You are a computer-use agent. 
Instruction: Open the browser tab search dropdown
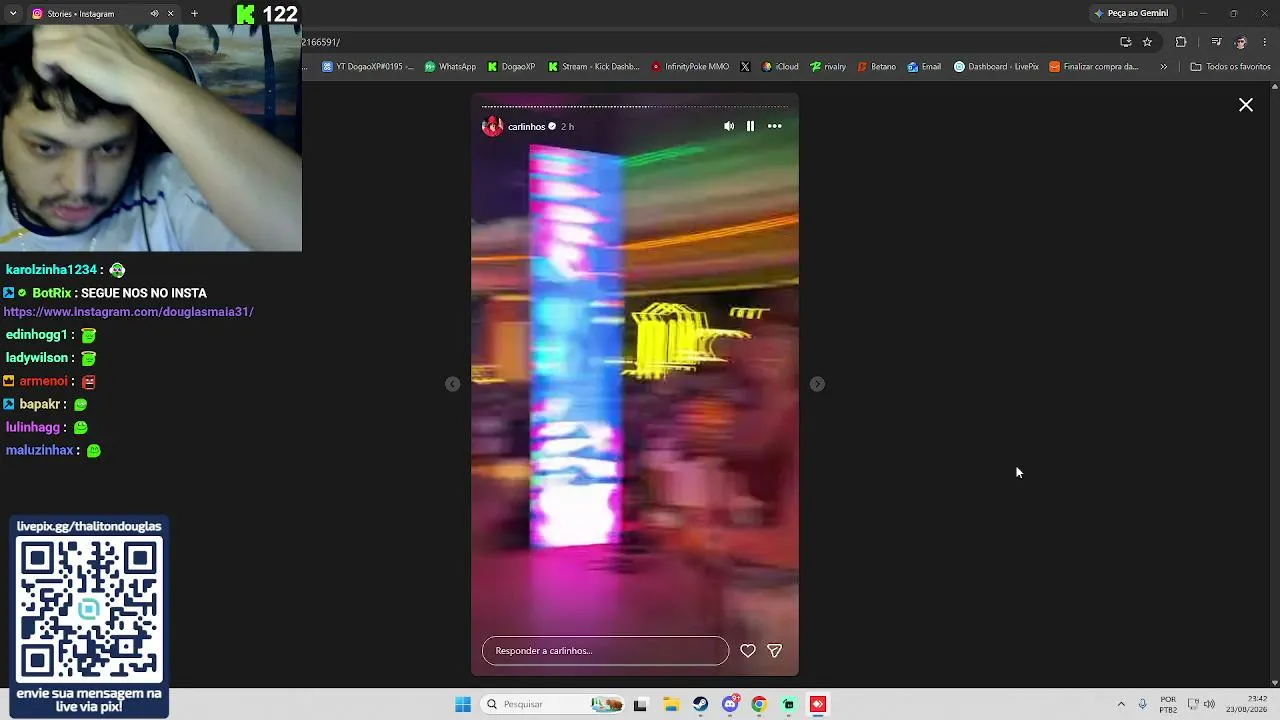[x=13, y=13]
